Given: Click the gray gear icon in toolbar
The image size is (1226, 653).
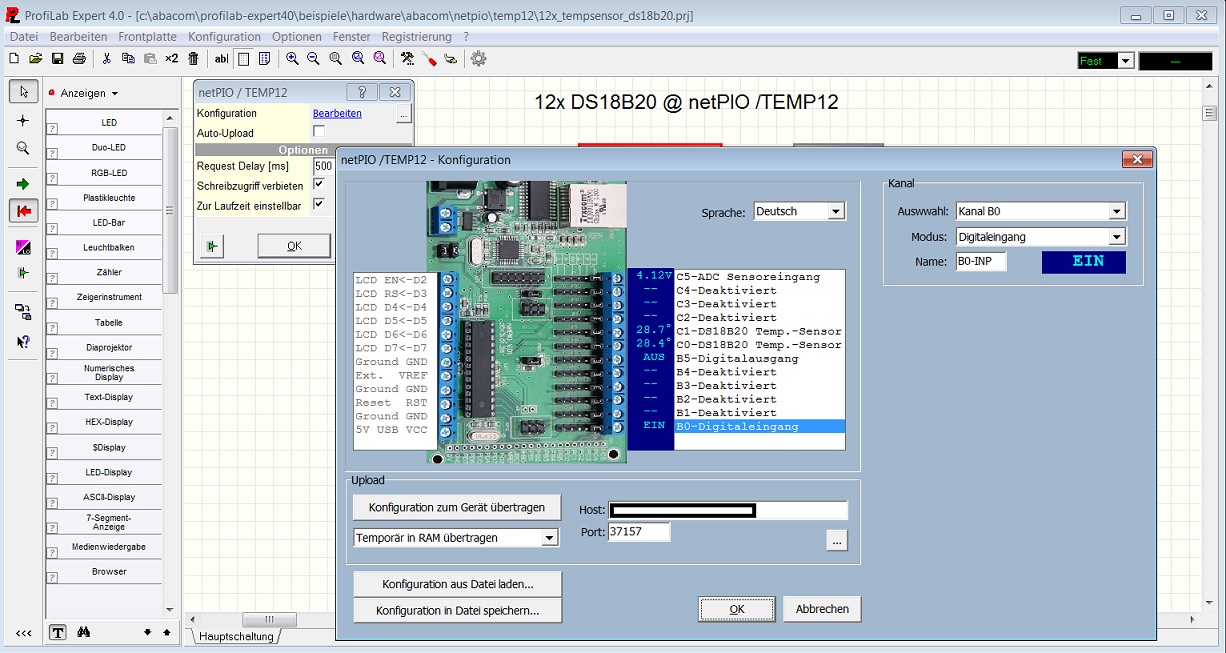Looking at the screenshot, I should point(479,59).
